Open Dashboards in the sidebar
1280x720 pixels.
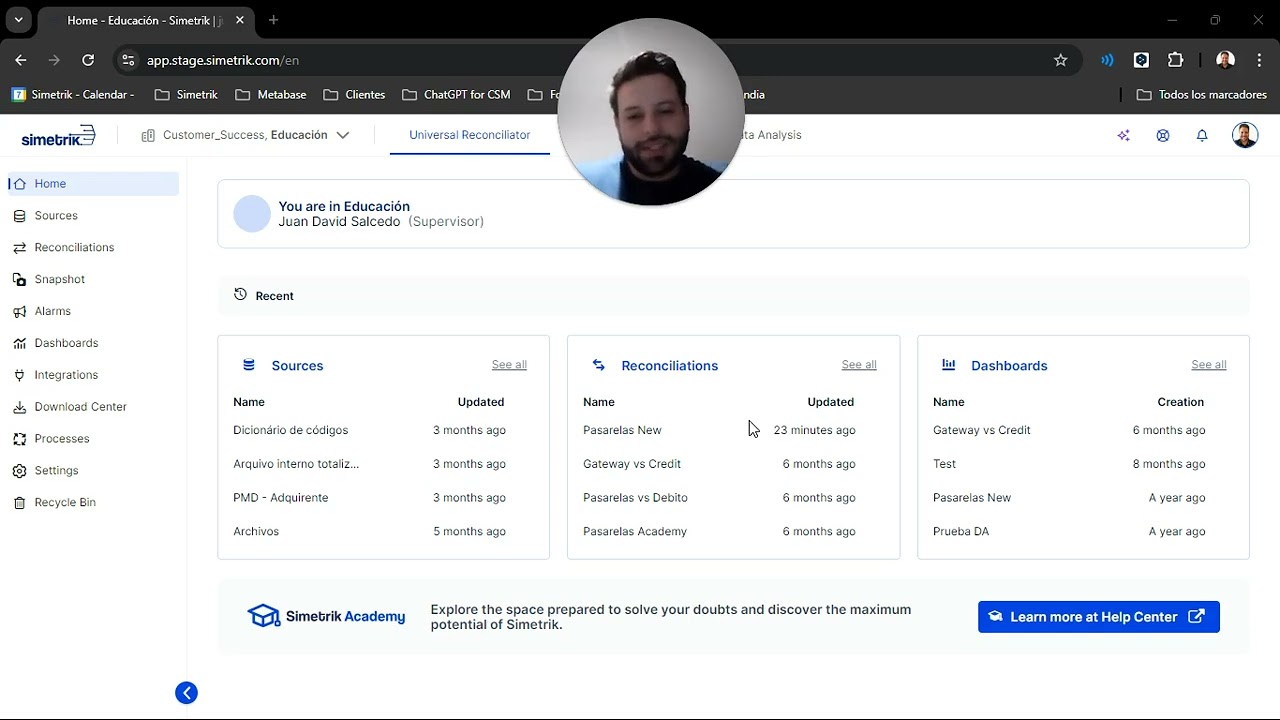[x=66, y=344]
